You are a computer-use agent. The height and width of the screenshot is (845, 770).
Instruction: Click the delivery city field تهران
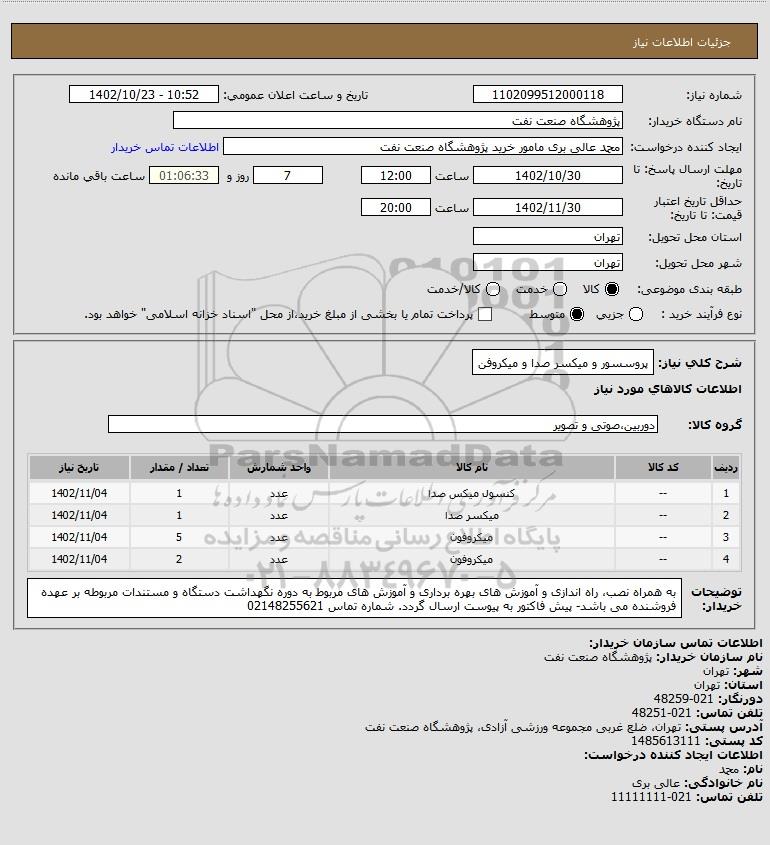pos(547,262)
